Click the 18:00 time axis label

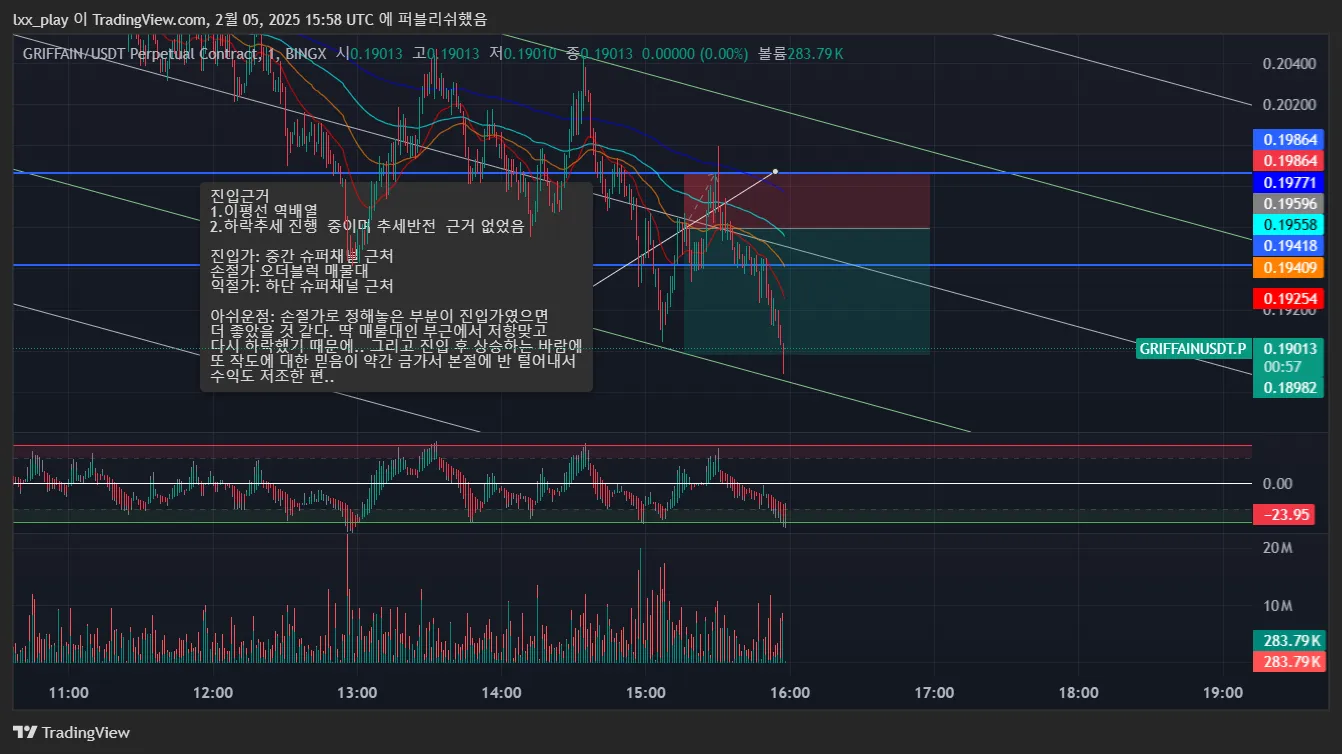pos(1078,692)
